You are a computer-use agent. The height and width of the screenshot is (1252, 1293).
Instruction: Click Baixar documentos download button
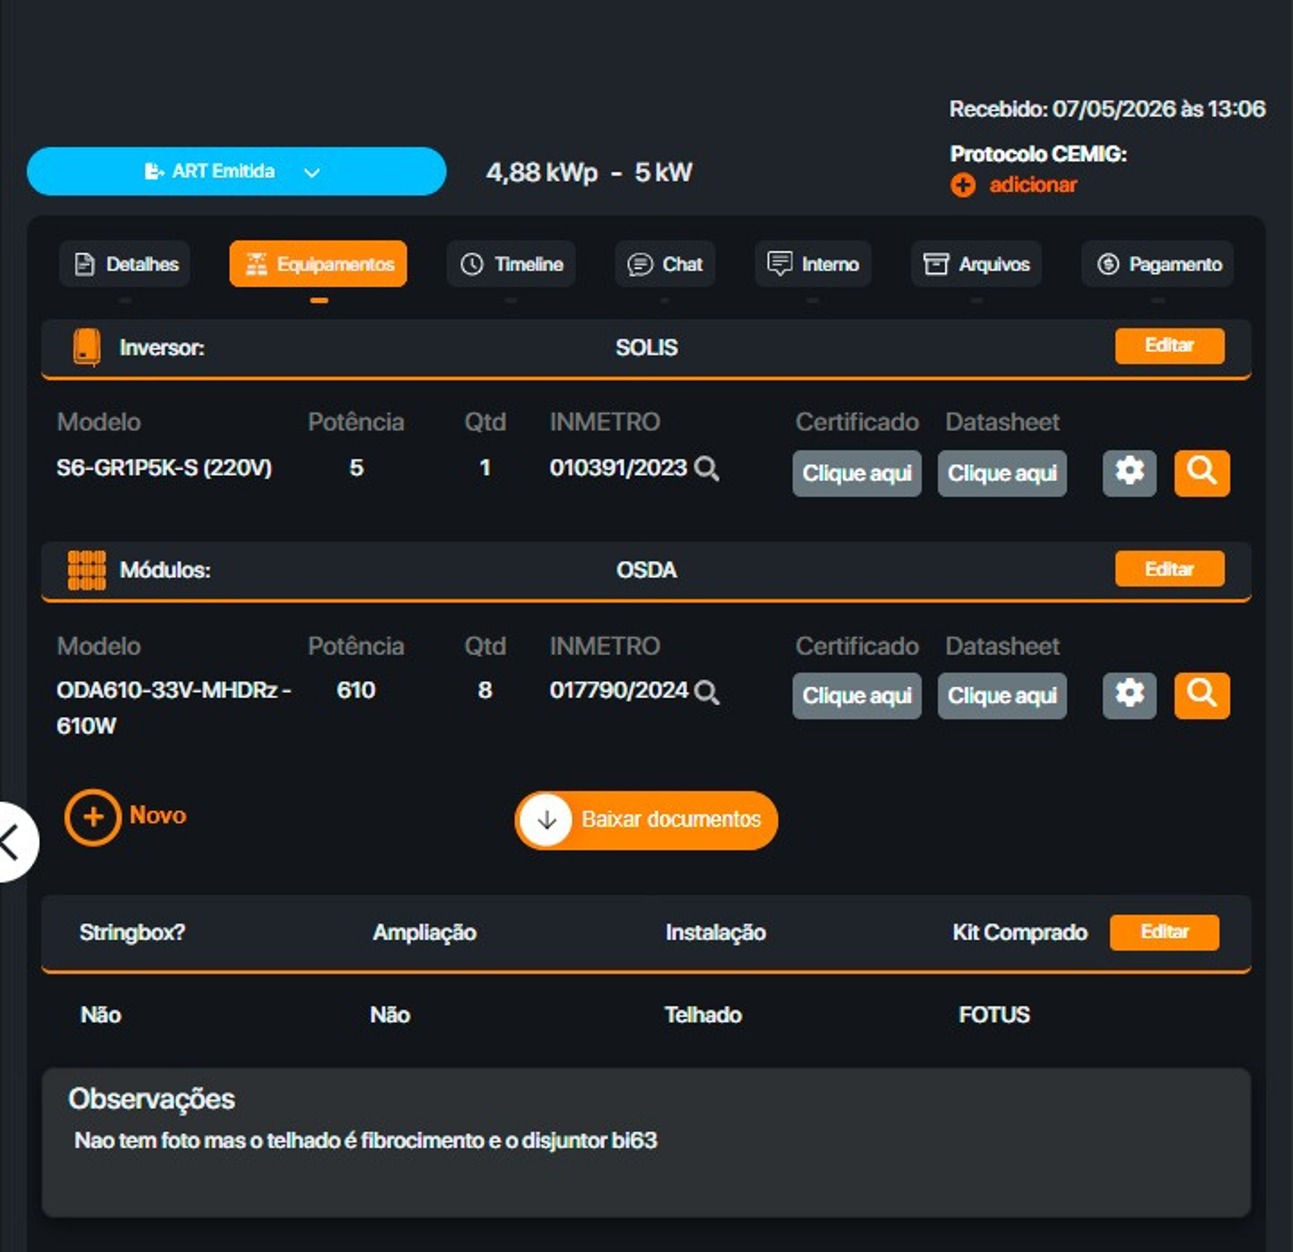point(646,820)
